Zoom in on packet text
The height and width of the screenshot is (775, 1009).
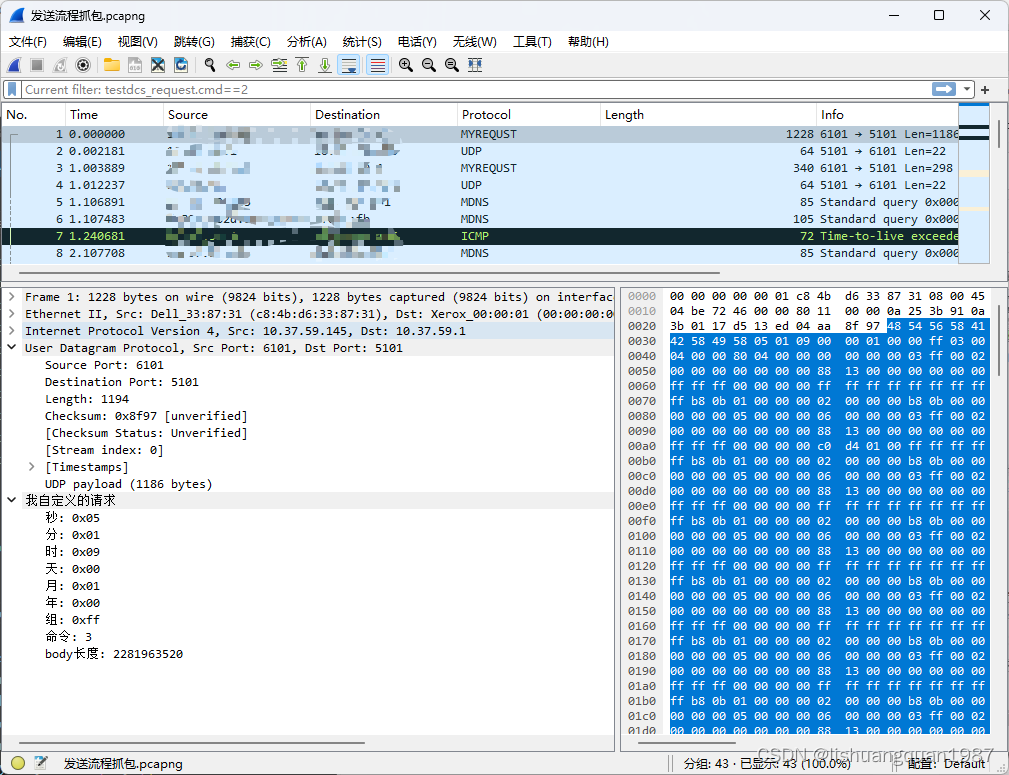pyautogui.click(x=406, y=65)
